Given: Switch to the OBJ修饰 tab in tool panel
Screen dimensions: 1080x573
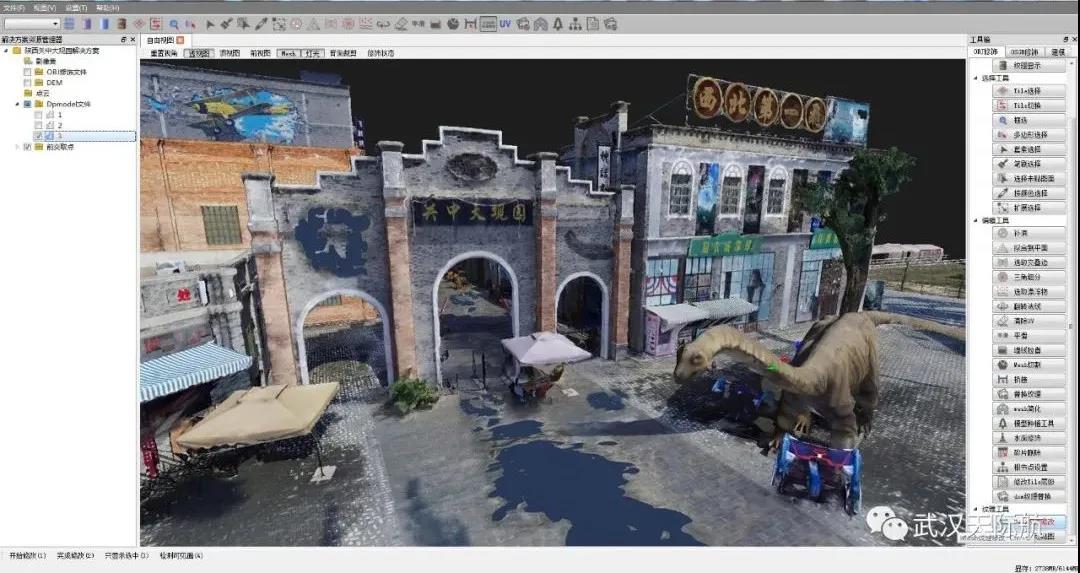Looking at the screenshot, I should point(985,51).
